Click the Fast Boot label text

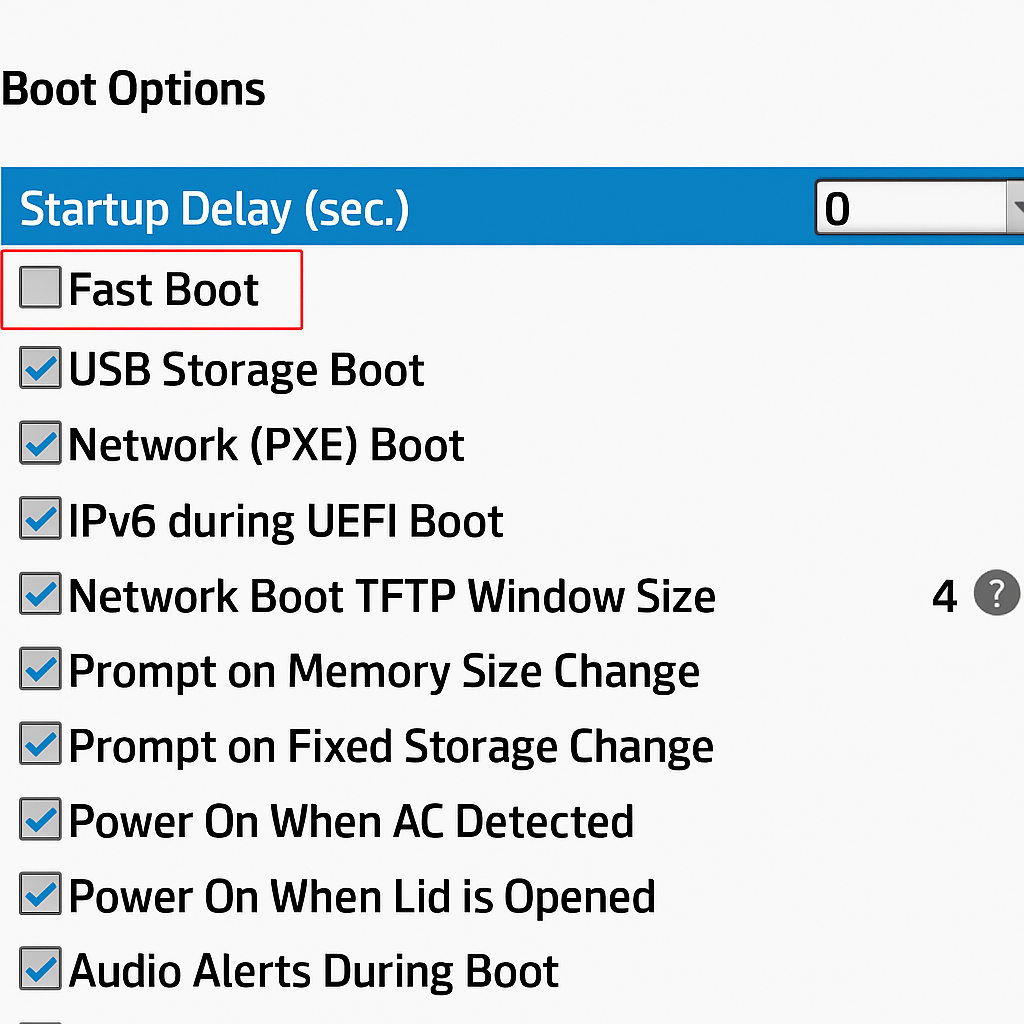(163, 289)
